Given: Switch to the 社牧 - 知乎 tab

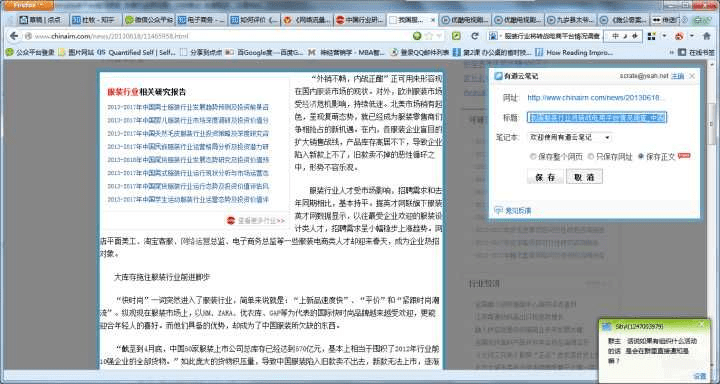Looking at the screenshot, I should pyautogui.click(x=96, y=20).
